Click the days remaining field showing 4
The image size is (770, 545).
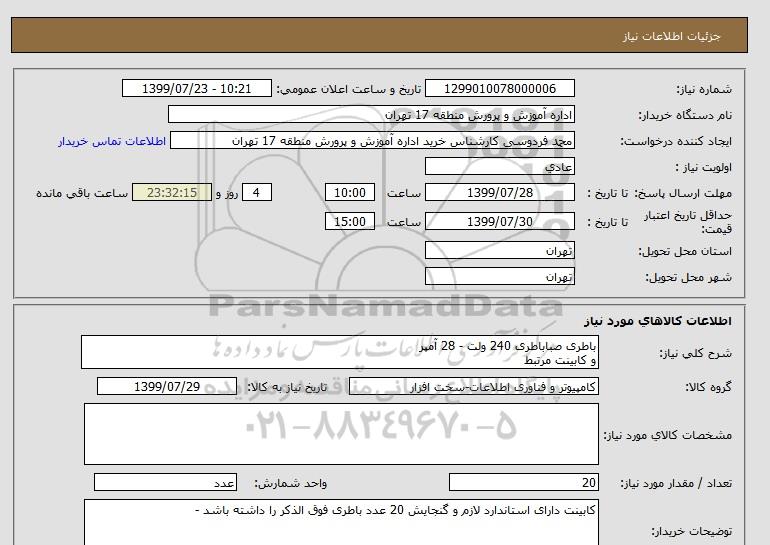pyautogui.click(x=256, y=192)
